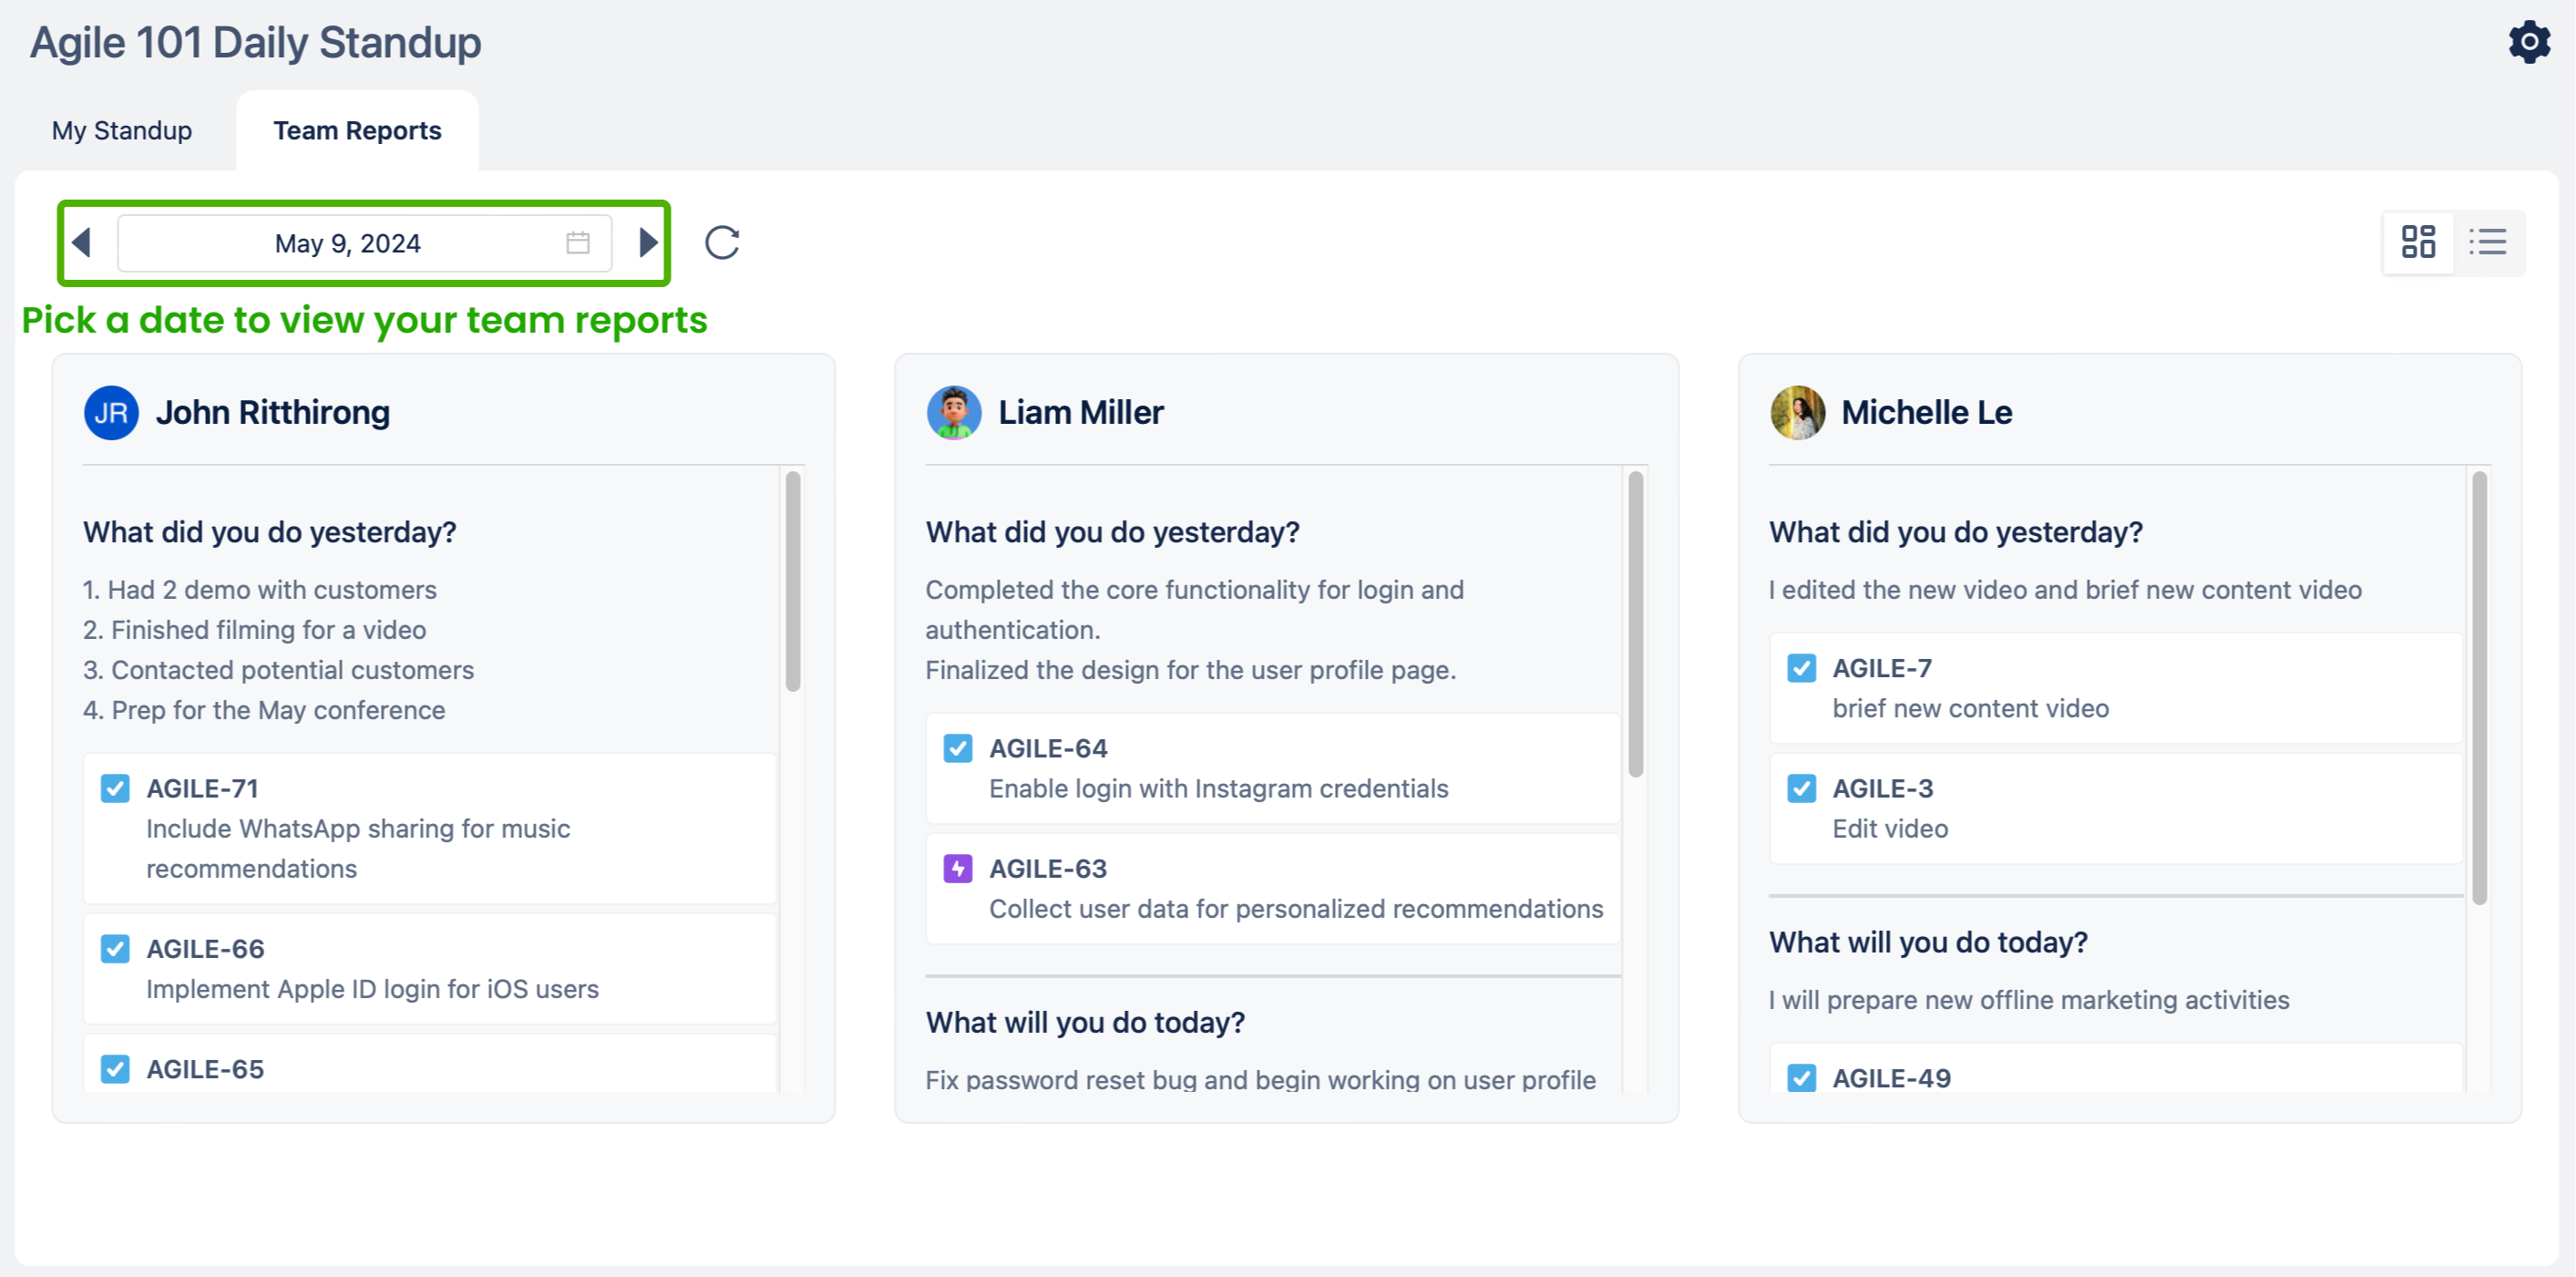Click Michelle Le's profile photo

1797,413
